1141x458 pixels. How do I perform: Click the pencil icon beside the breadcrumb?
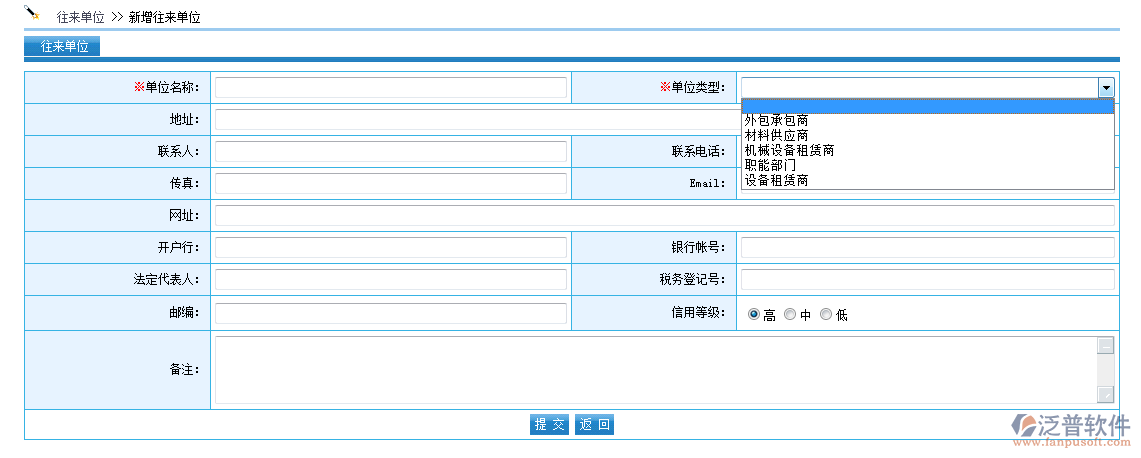(32, 13)
